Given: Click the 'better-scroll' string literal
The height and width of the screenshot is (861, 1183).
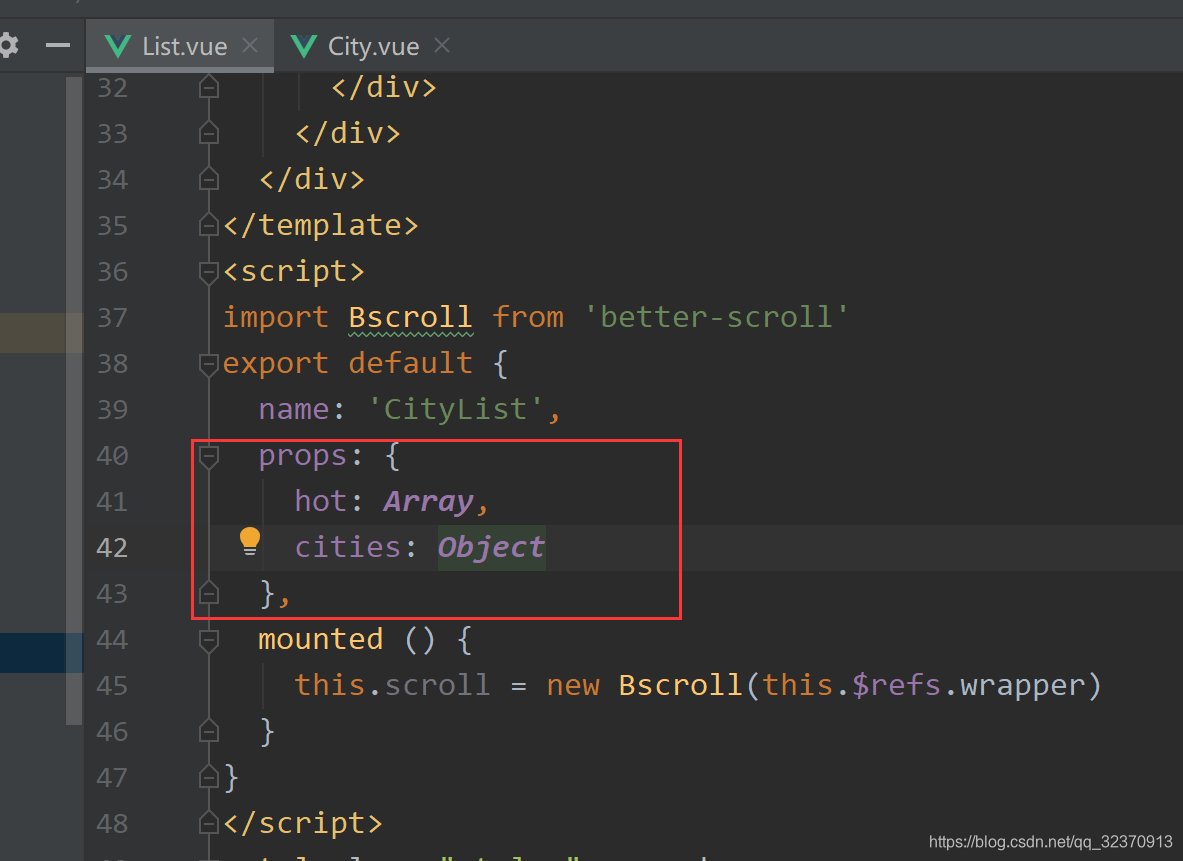Looking at the screenshot, I should tap(716, 317).
